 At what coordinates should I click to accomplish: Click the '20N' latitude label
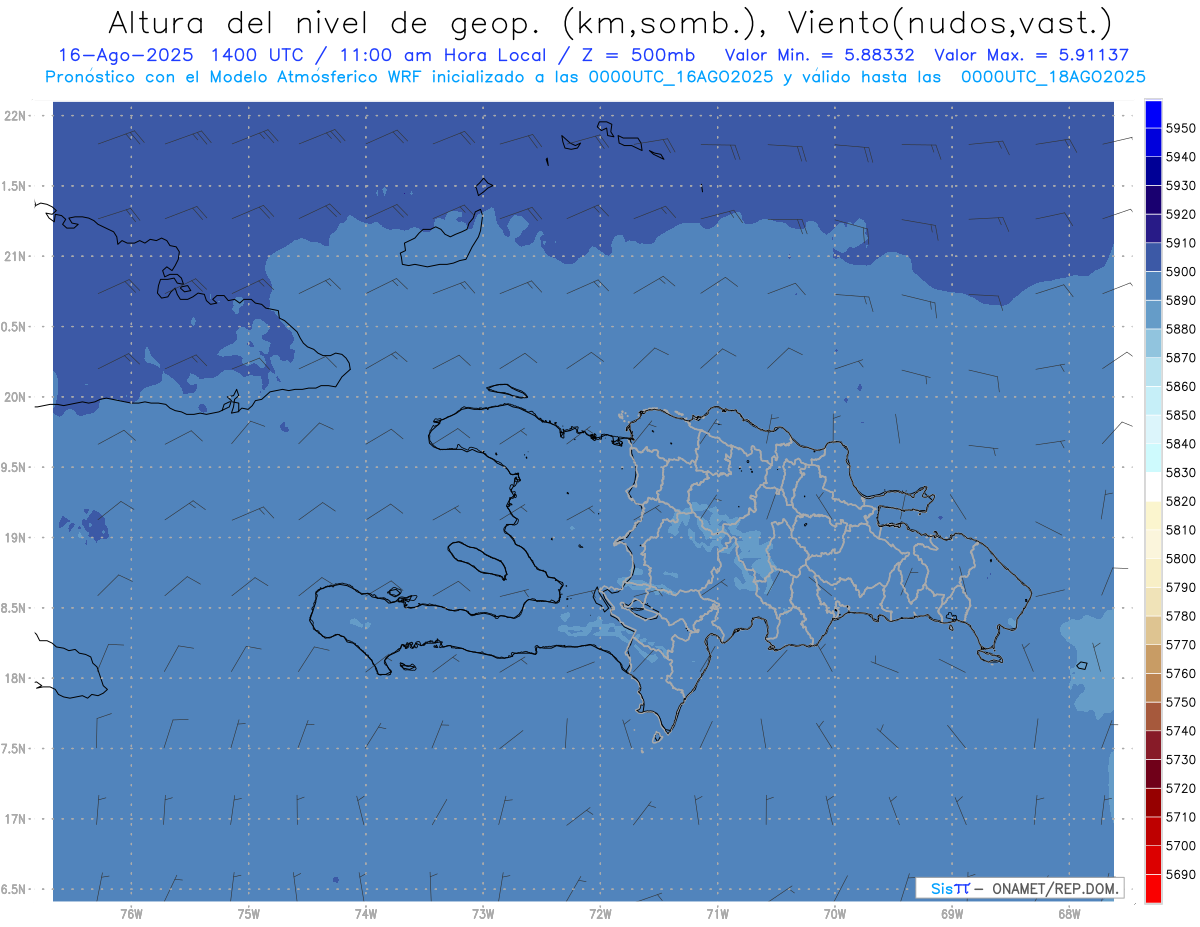[x=14, y=397]
